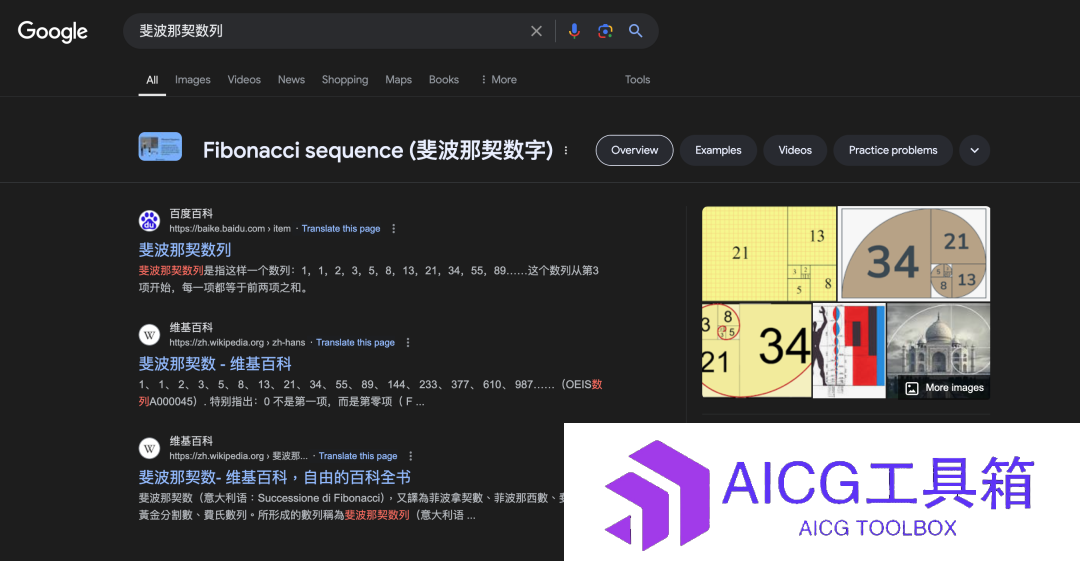Open 斐波那契数- 维基百科，自由的百科全书 result
1080x561 pixels.
tap(275, 477)
